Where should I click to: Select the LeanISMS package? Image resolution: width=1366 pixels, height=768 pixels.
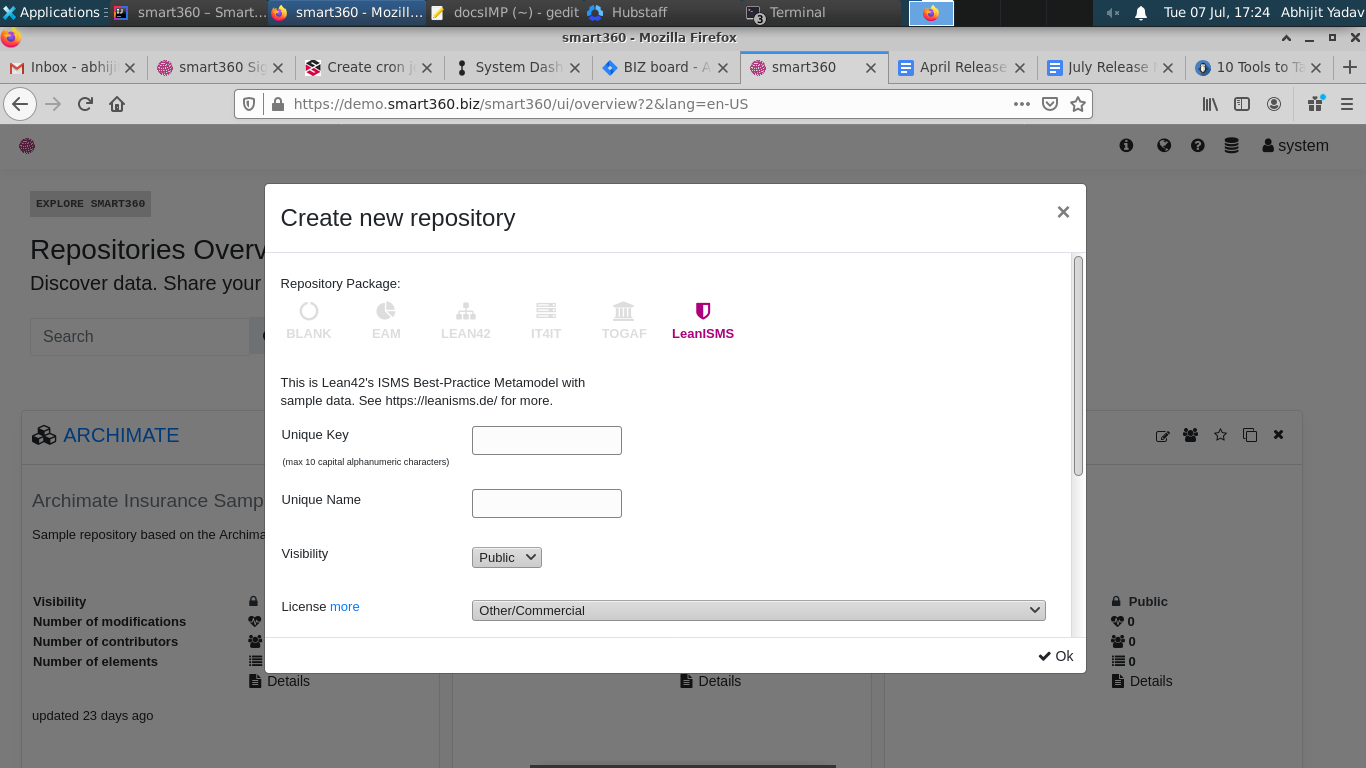[703, 321]
